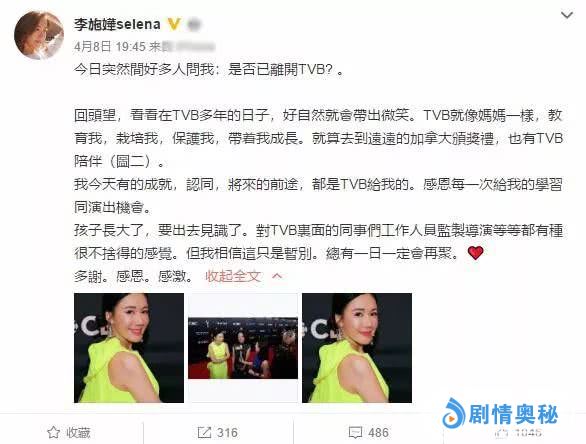Screen dimensions: 586x444
Task: Click the post timestamp 4月8日 19:45
Action: 110,47
